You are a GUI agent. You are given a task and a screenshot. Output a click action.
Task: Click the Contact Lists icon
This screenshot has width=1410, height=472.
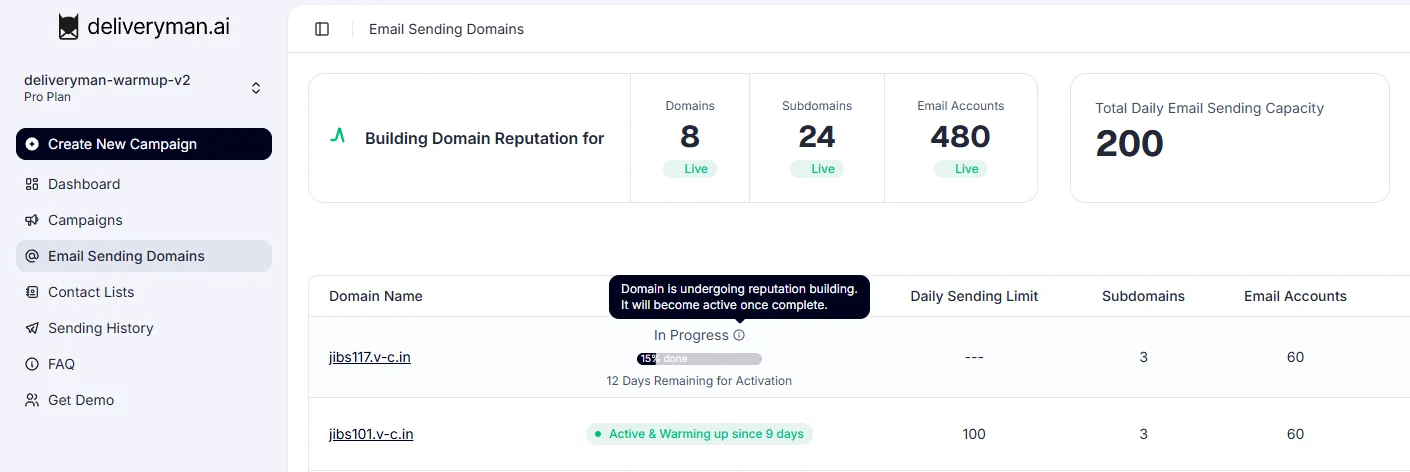[x=32, y=292]
